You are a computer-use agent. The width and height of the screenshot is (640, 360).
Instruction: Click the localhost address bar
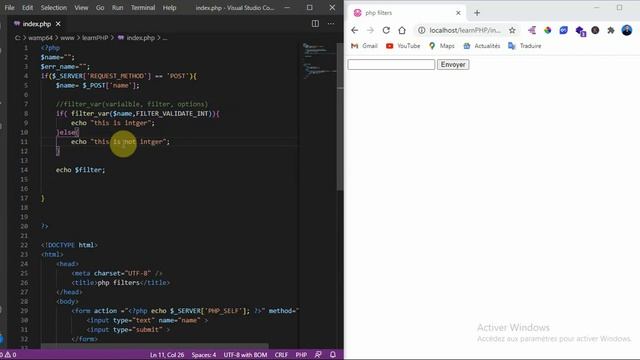(x=465, y=30)
